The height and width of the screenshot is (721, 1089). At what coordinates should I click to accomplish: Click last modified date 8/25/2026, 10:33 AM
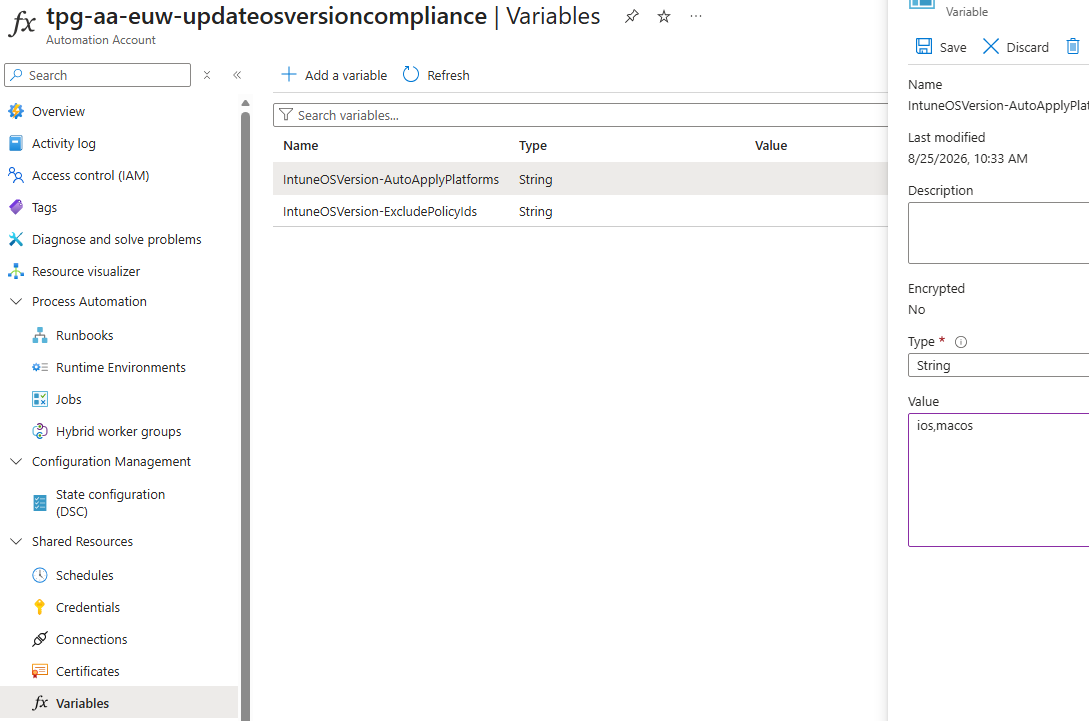tap(967, 158)
